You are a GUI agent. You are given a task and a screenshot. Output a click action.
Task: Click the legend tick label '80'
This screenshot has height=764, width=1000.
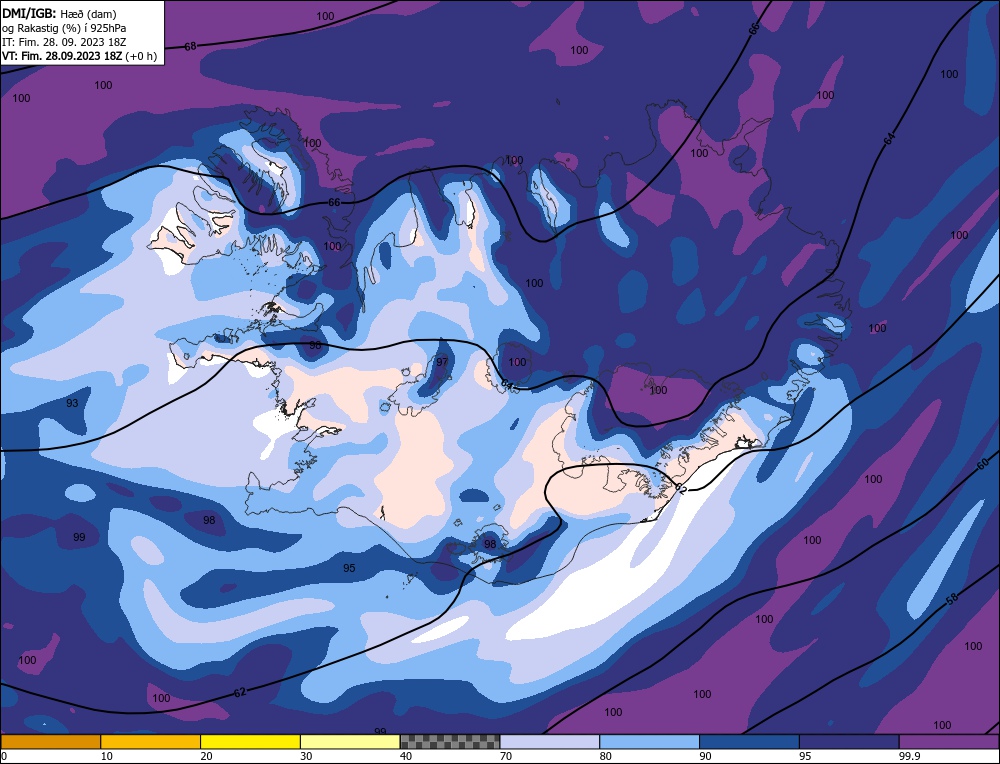click(x=606, y=756)
